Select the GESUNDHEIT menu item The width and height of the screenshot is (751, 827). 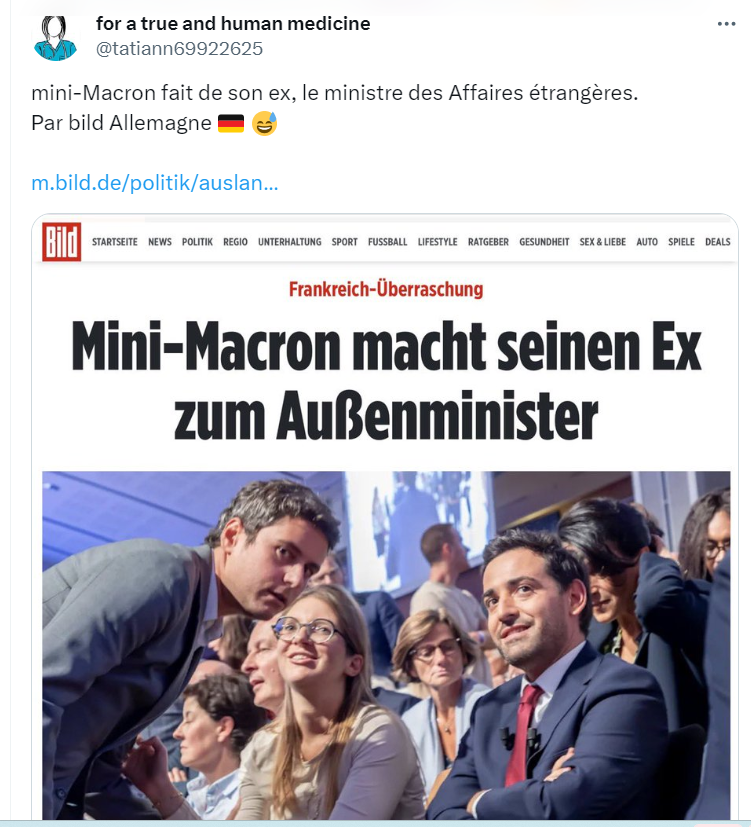544,242
